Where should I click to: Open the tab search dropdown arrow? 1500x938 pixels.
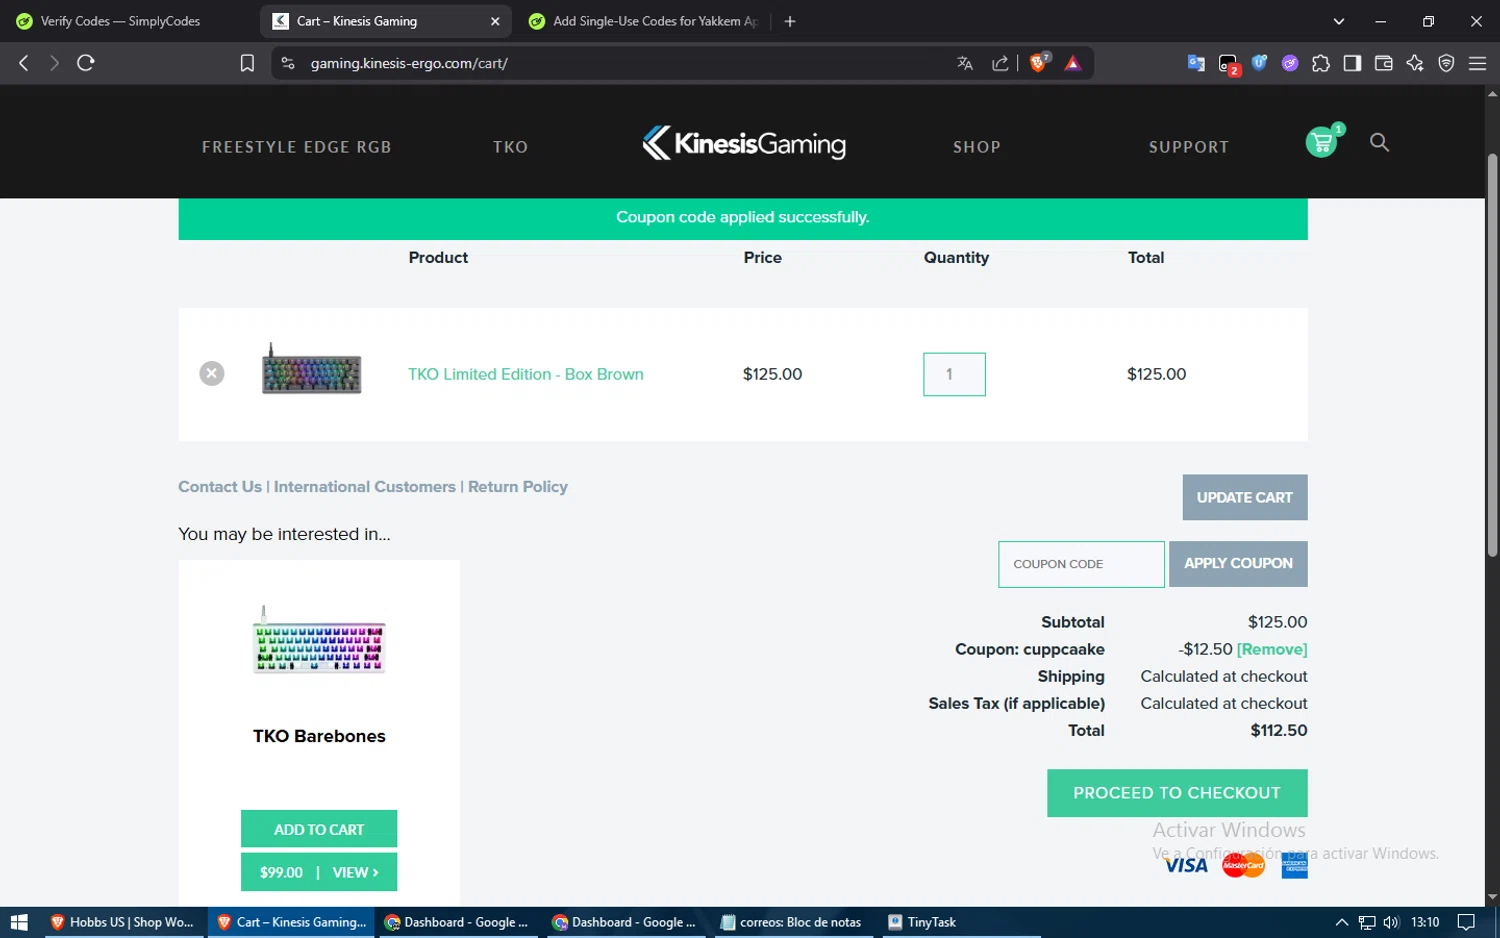point(1339,21)
